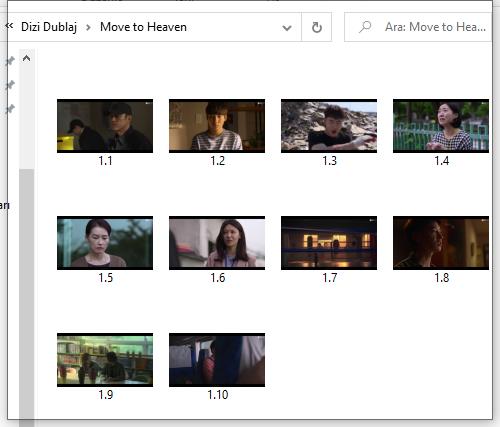The width and height of the screenshot is (500, 427).
Task: Click file name label 1.7
Action: [x=330, y=278]
